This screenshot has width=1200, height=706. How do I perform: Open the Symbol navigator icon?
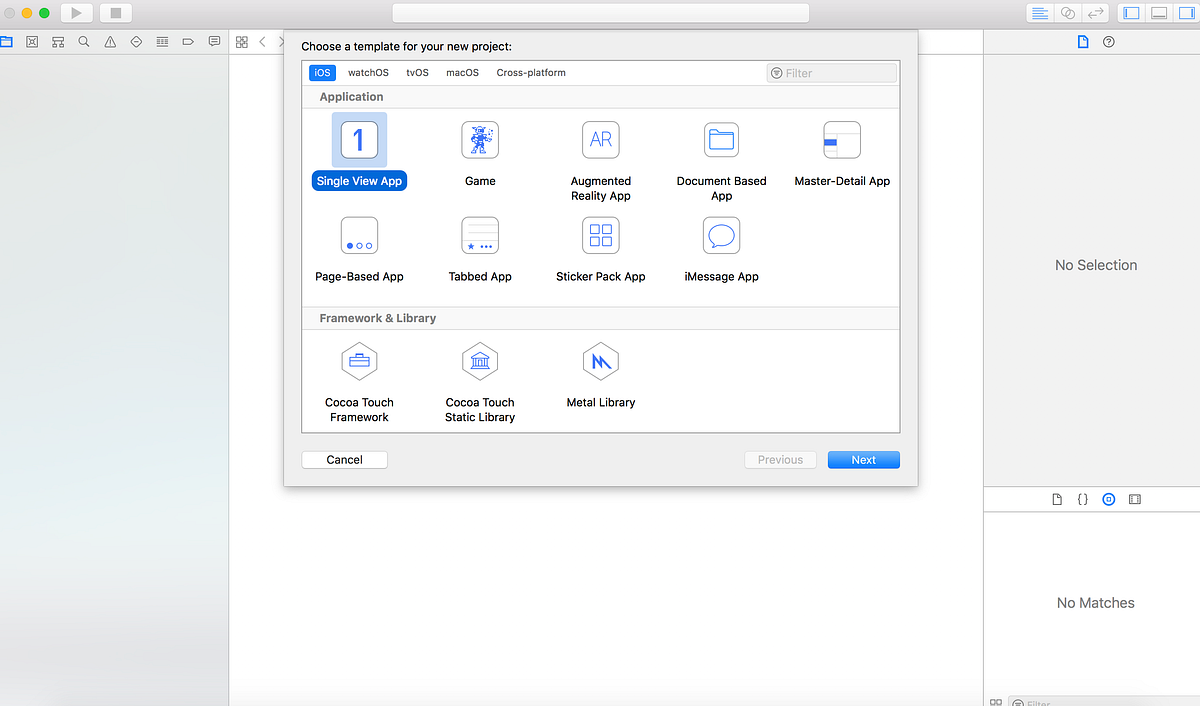pos(57,41)
